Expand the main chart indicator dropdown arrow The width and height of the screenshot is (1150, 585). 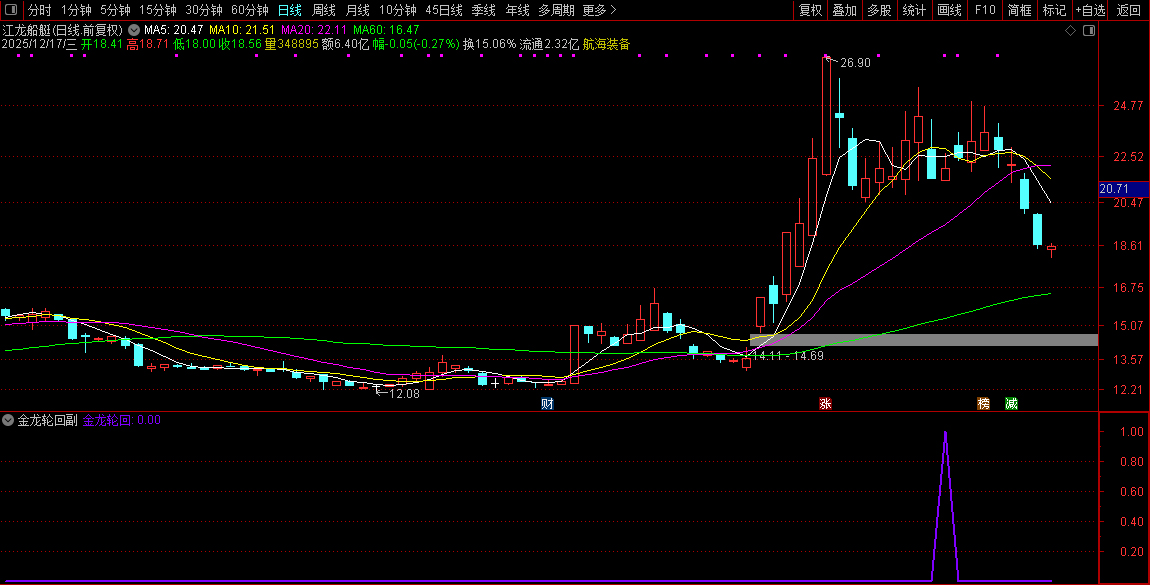(x=134, y=31)
